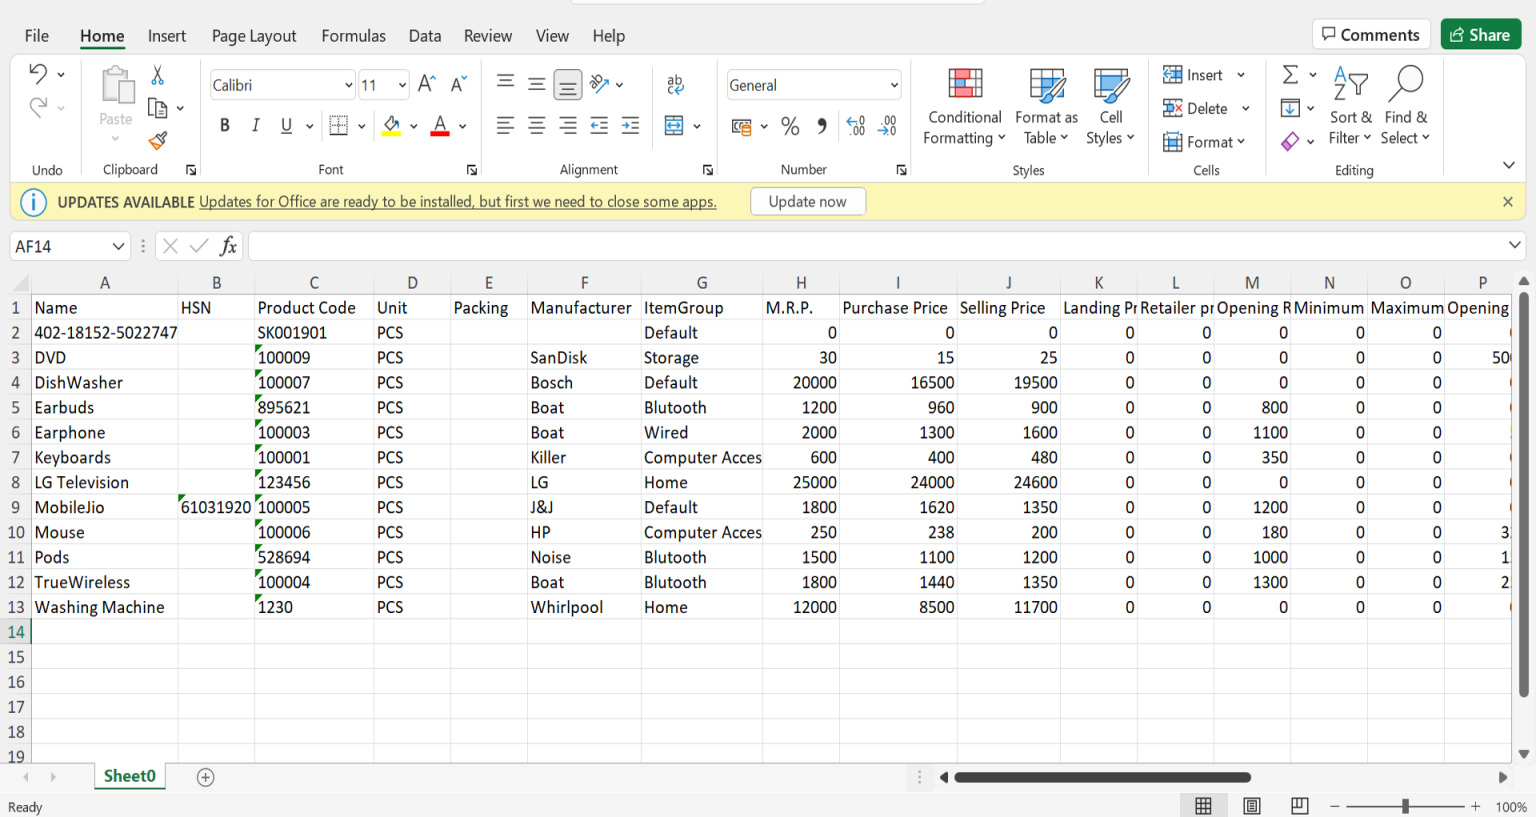Add a new sheet with plus icon
Viewport: 1536px width, 817px height.
pyautogui.click(x=206, y=777)
